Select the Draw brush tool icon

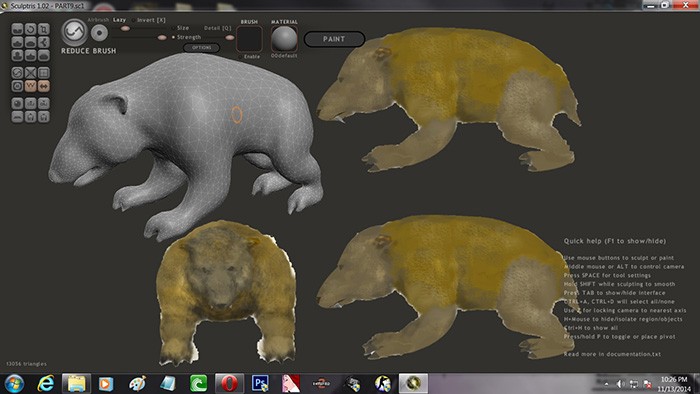[x=17, y=43]
